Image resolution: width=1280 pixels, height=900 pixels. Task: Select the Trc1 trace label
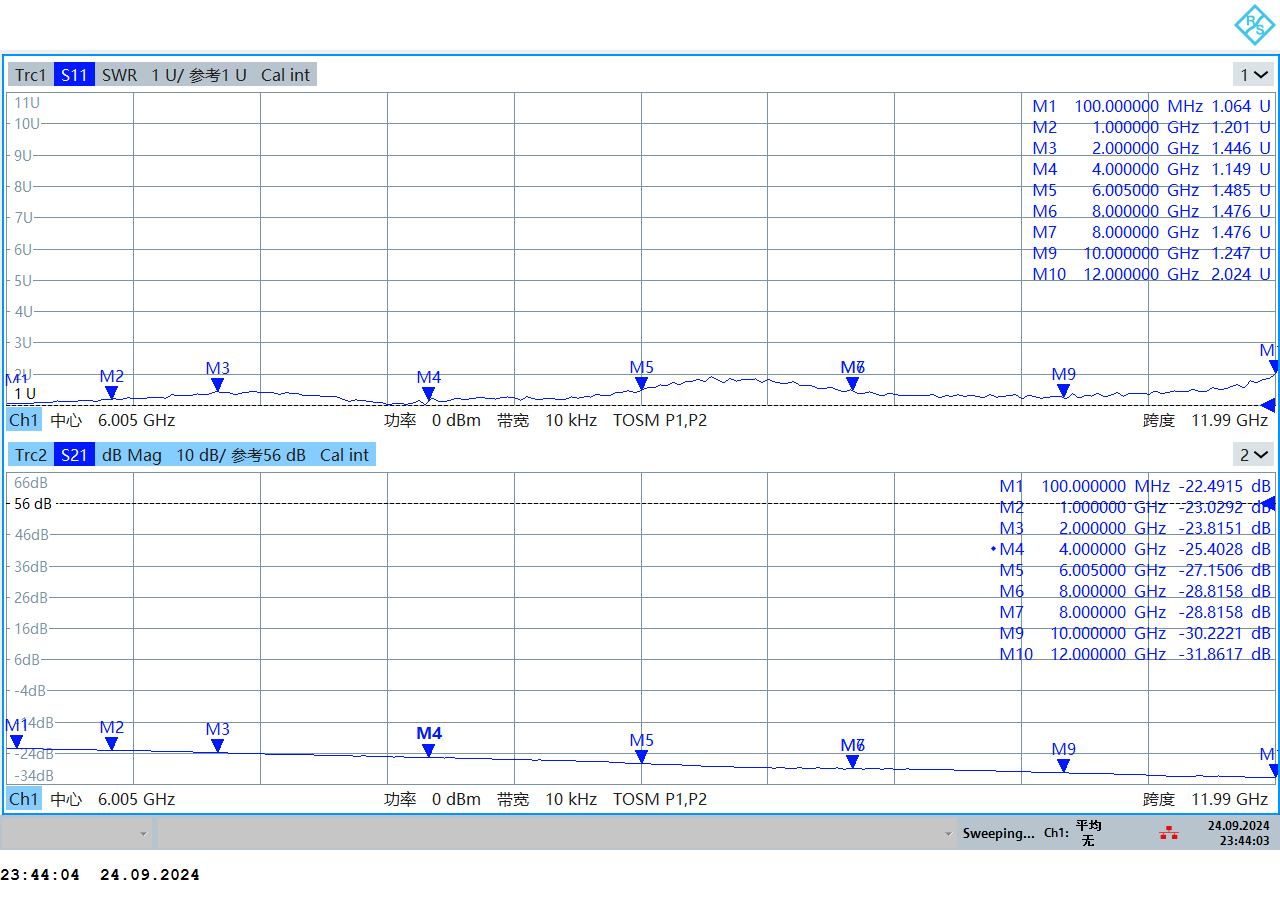pyautogui.click(x=30, y=75)
